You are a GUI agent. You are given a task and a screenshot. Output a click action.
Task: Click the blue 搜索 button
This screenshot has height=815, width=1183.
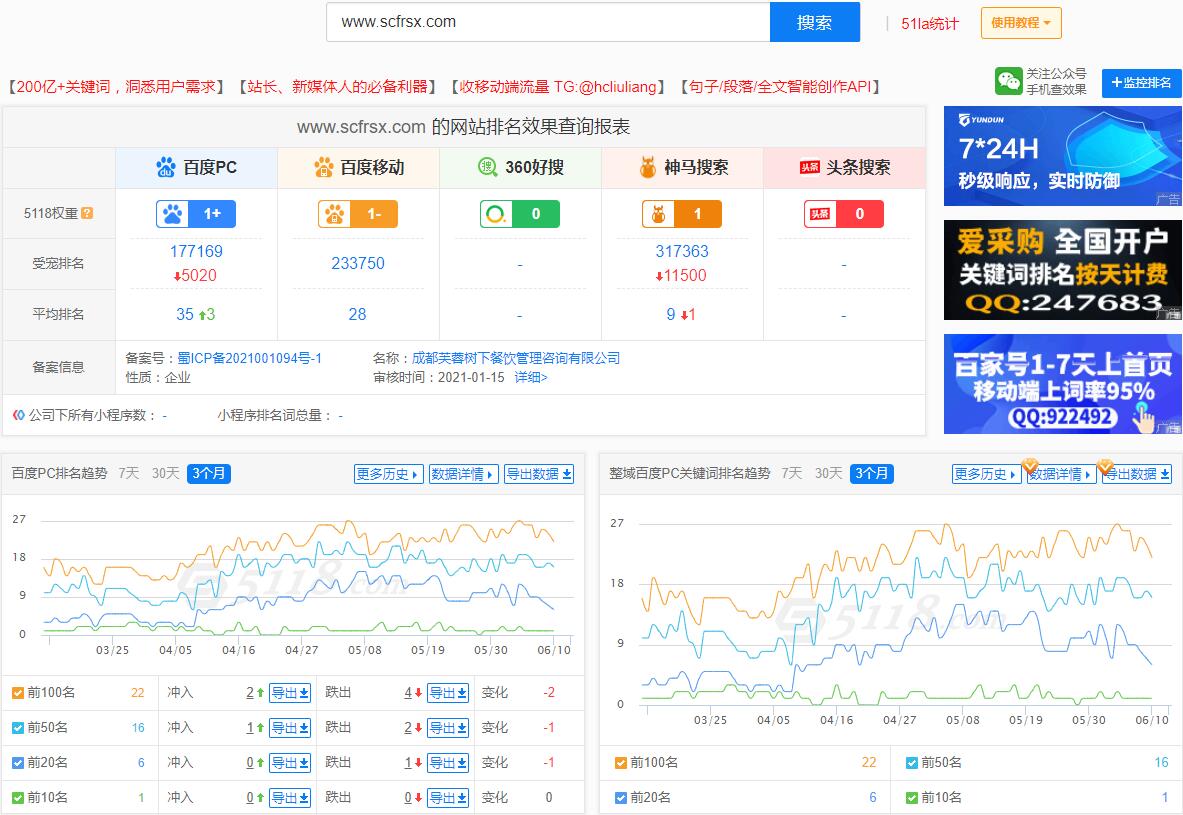click(x=815, y=21)
